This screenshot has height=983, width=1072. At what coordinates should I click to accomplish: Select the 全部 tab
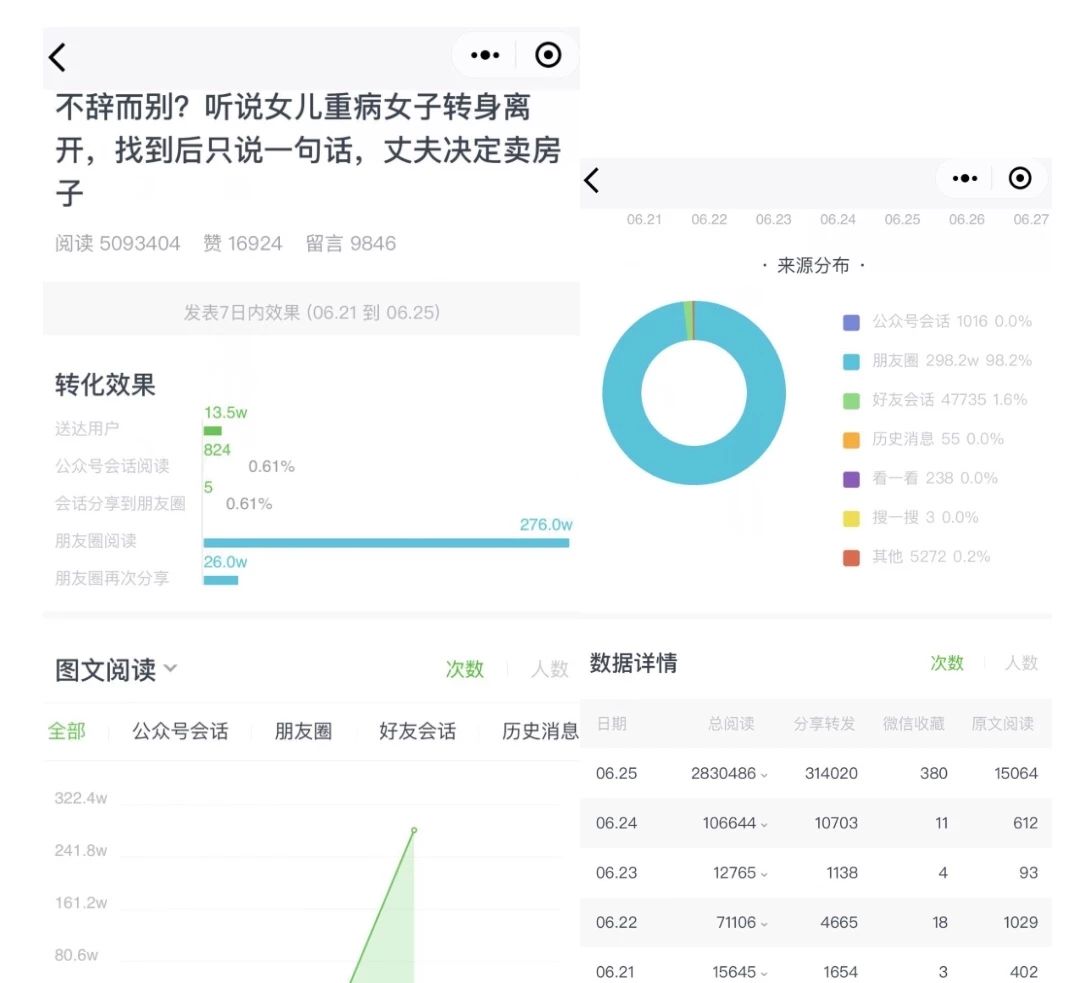[x=67, y=731]
